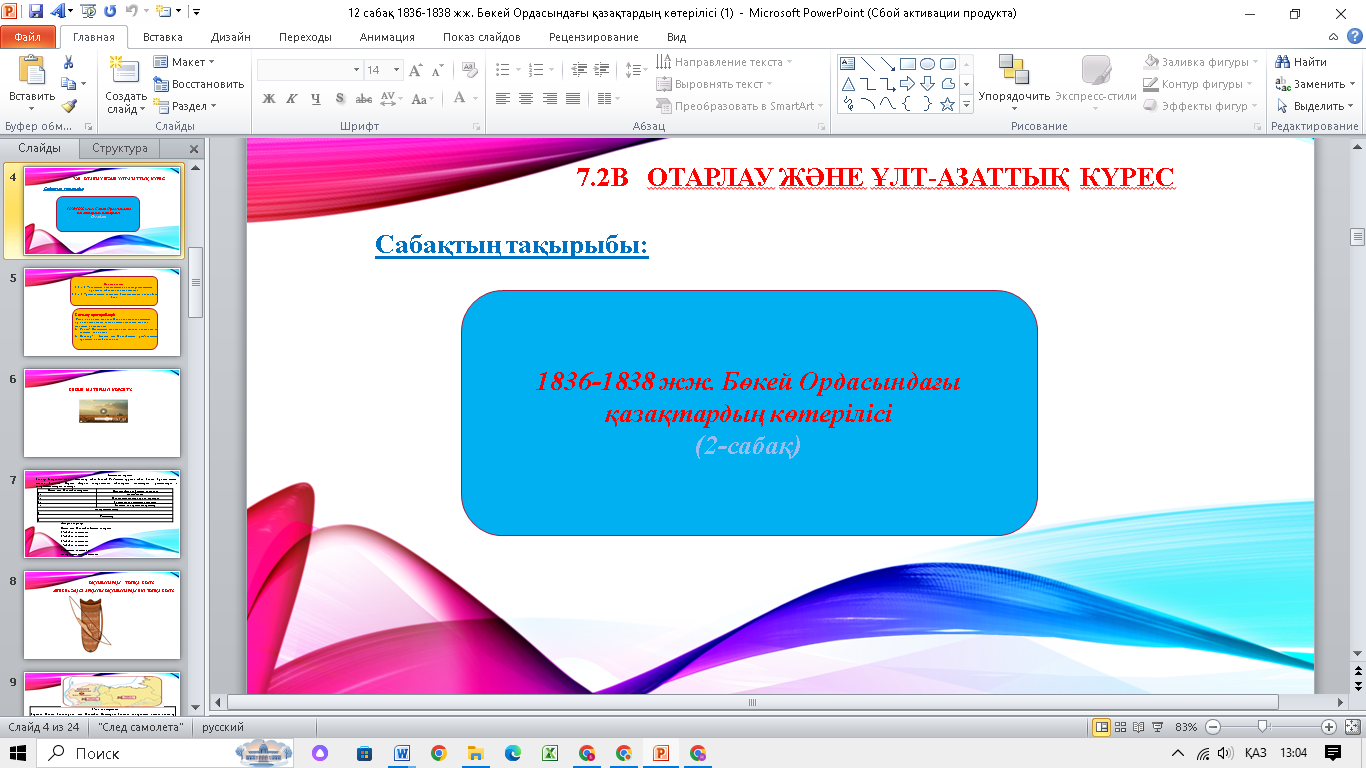Decrease the font size with the small A

(x=438, y=70)
